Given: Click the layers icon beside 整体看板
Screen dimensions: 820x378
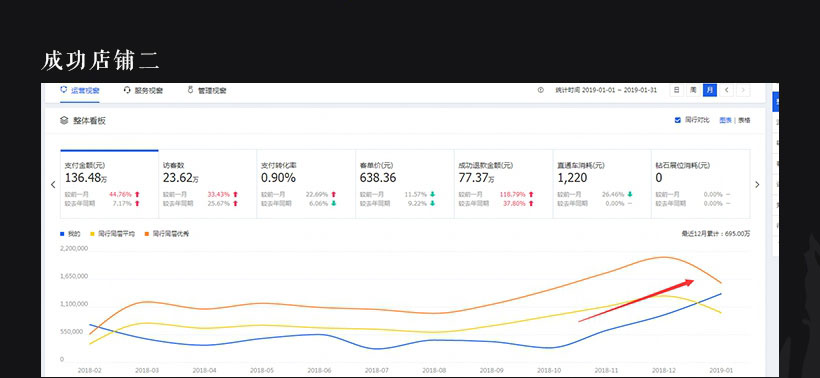Looking at the screenshot, I should pos(64,120).
